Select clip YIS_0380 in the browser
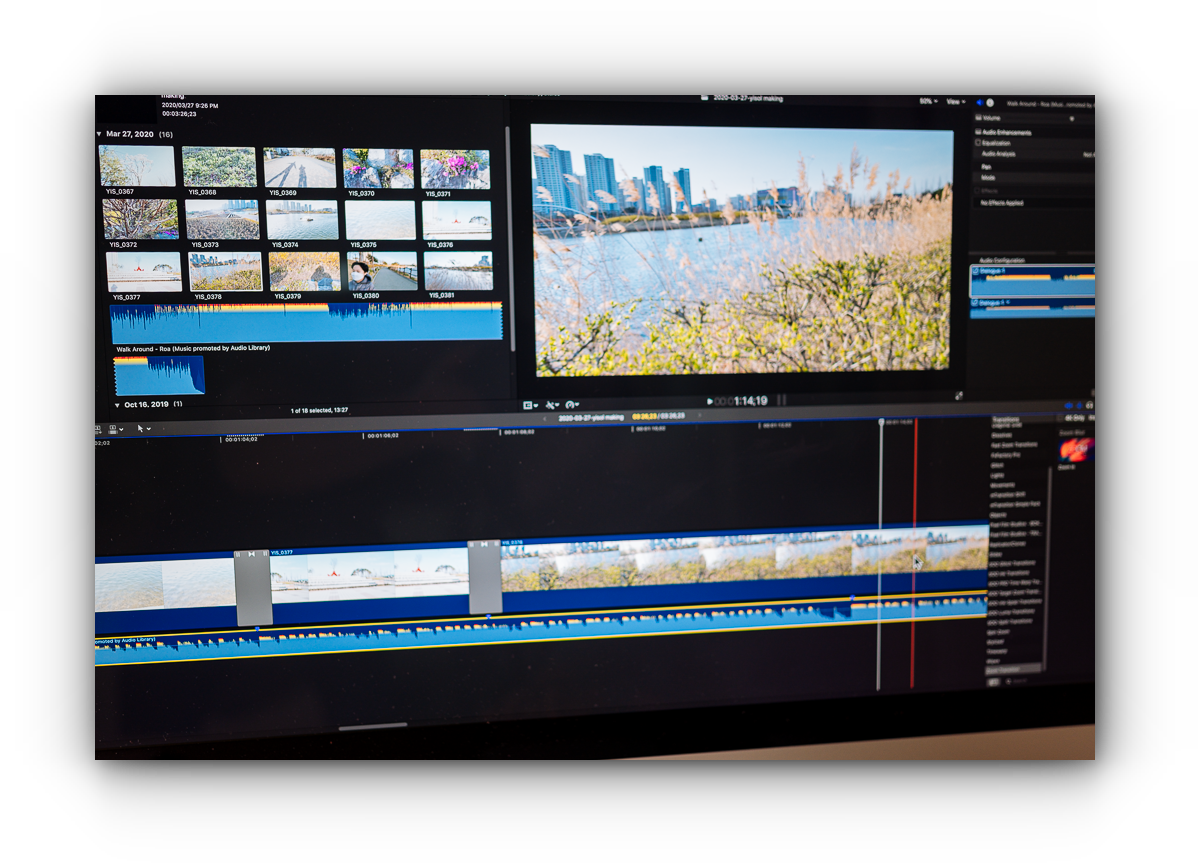1198x863 pixels. click(382, 271)
